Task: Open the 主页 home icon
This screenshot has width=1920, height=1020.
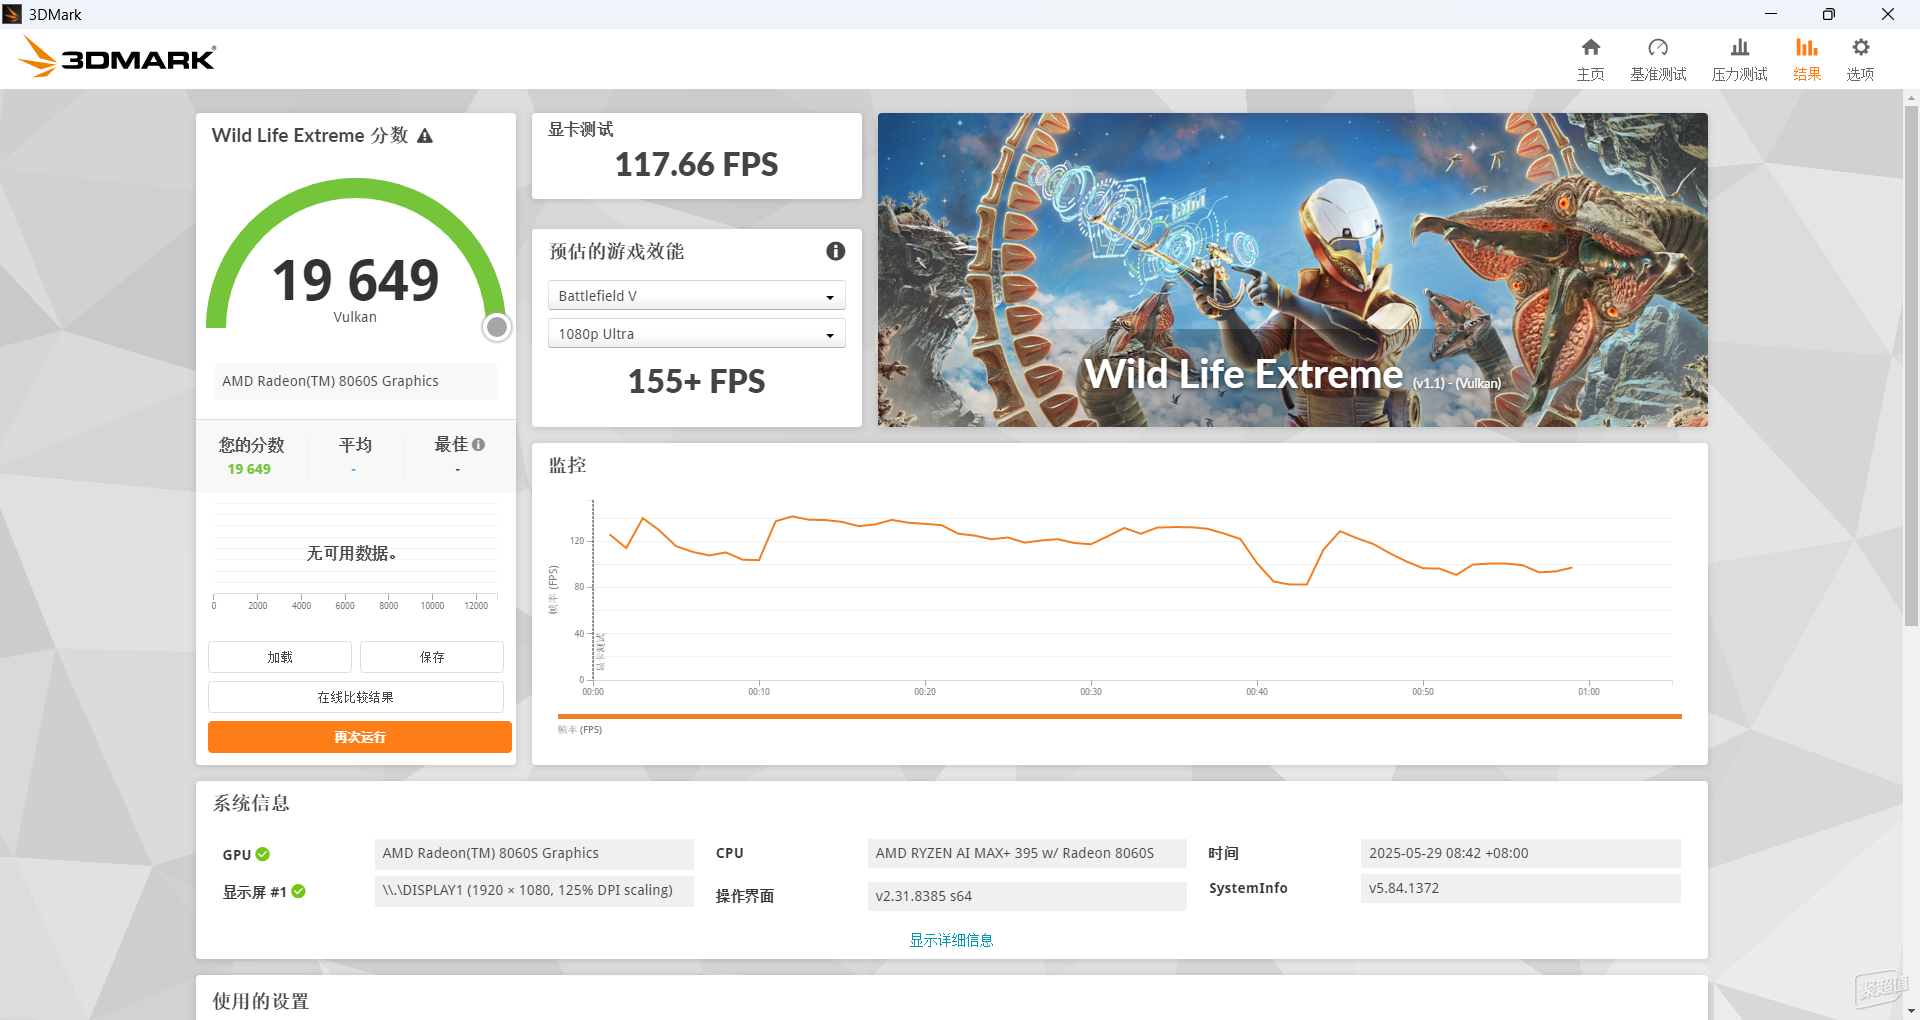Action: coord(1590,47)
